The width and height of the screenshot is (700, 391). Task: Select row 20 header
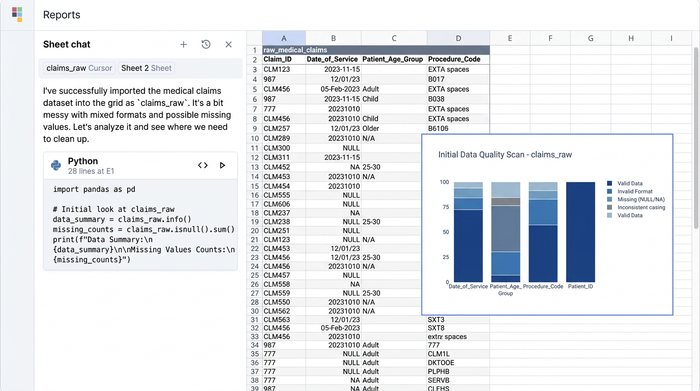(x=254, y=231)
